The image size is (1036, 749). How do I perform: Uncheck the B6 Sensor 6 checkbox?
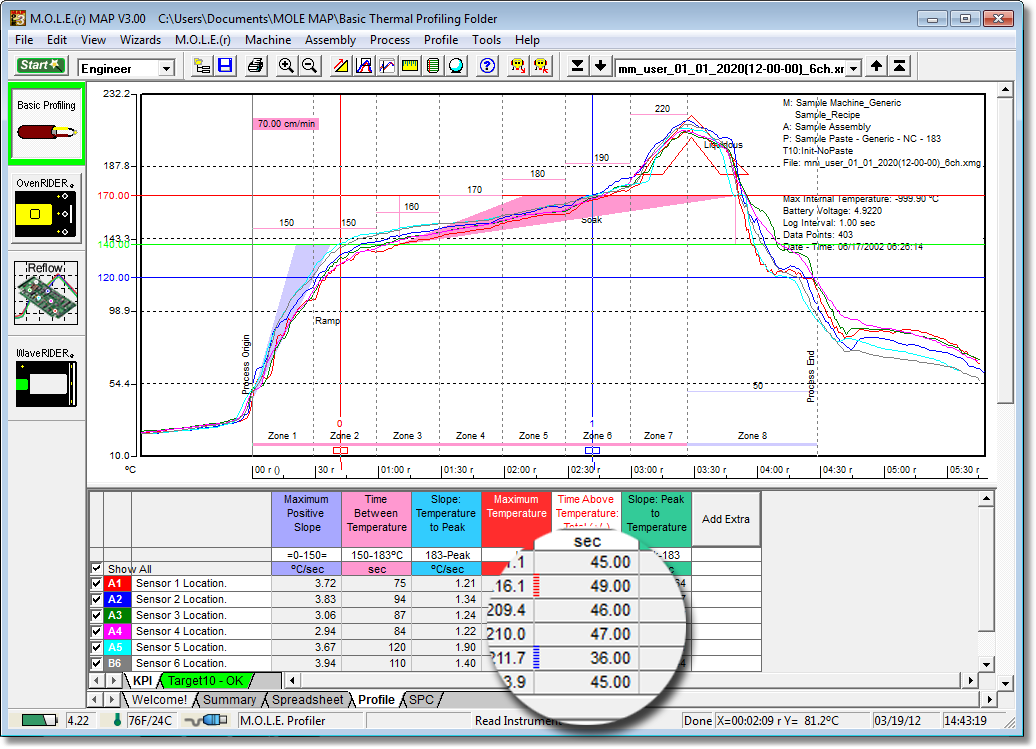(96, 663)
